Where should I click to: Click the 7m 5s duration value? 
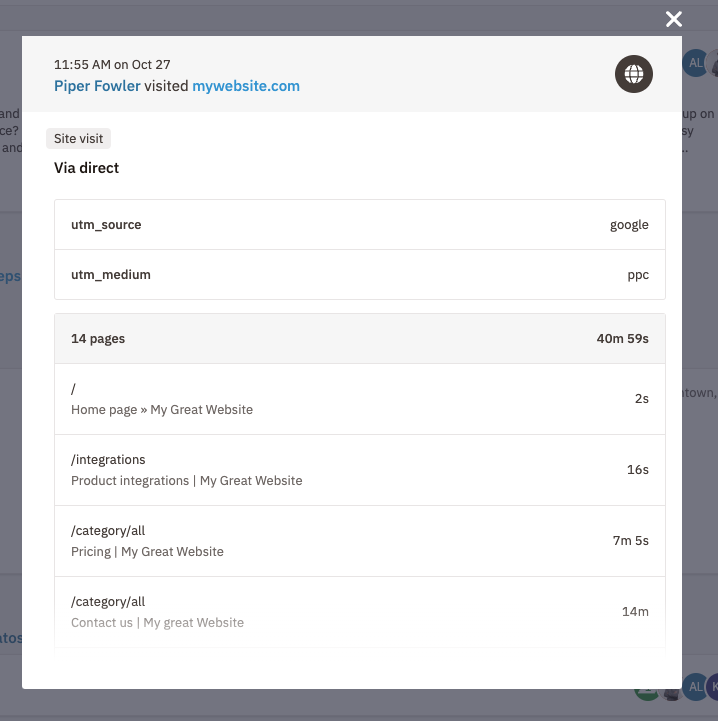[x=631, y=541]
